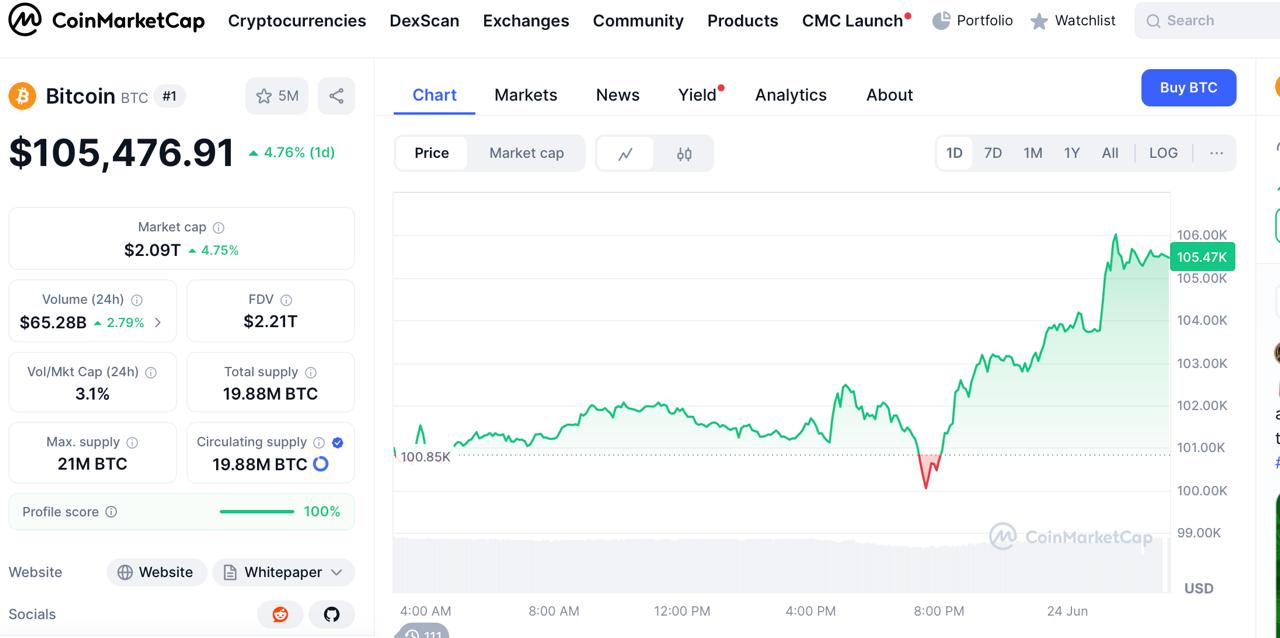
Task: Click the info icon next to Volume (24h)
Action: coord(137,300)
